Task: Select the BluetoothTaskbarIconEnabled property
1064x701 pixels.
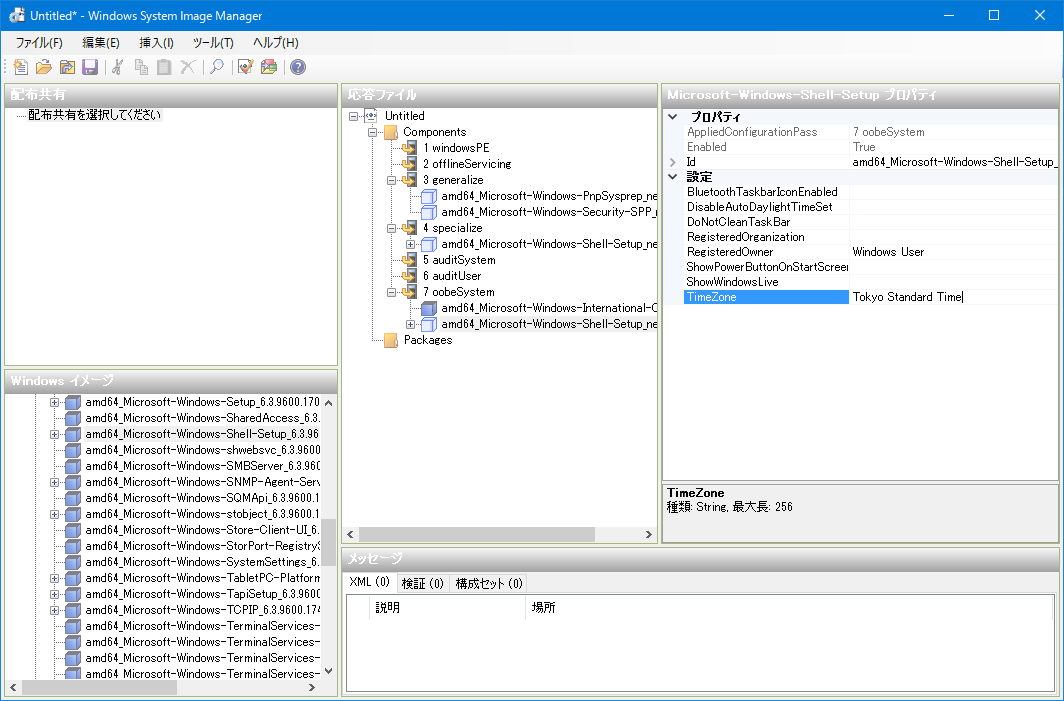Action: 762,192
